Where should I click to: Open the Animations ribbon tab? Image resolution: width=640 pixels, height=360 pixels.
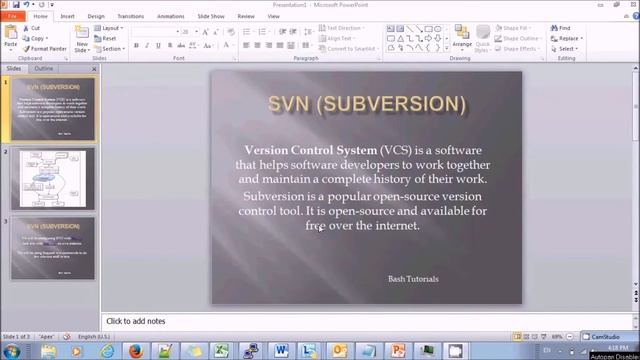171,16
